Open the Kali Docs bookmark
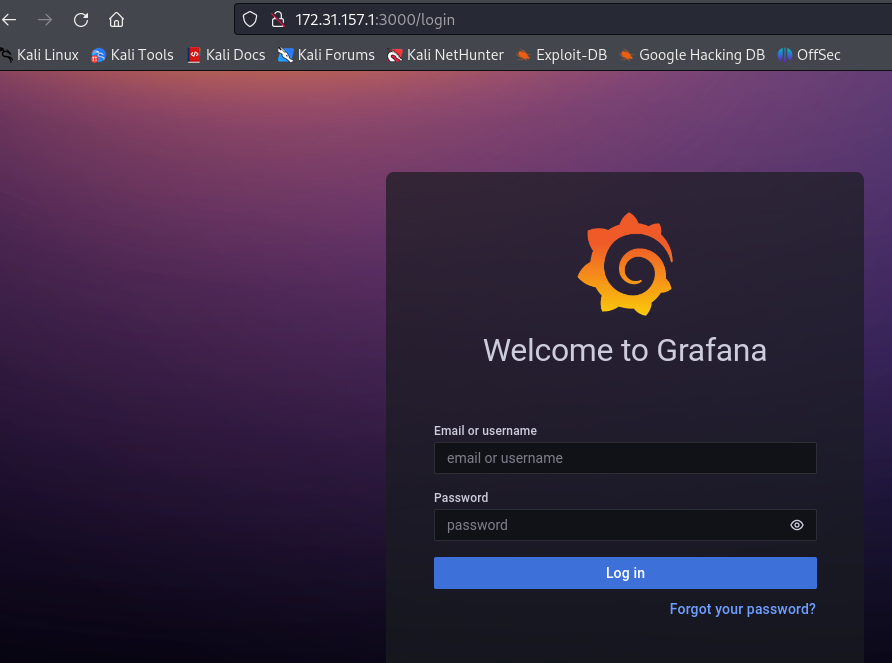Screen dimensions: 892x663 point(226,55)
